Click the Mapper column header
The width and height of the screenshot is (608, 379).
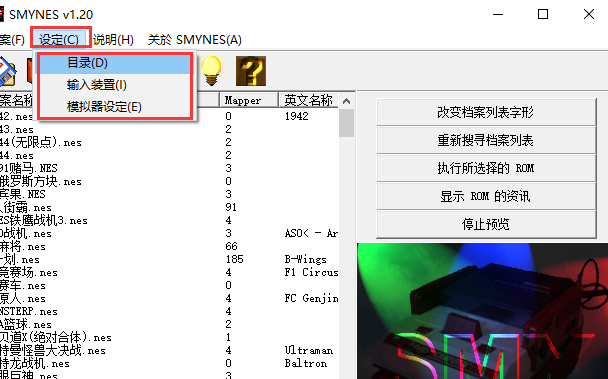249,100
